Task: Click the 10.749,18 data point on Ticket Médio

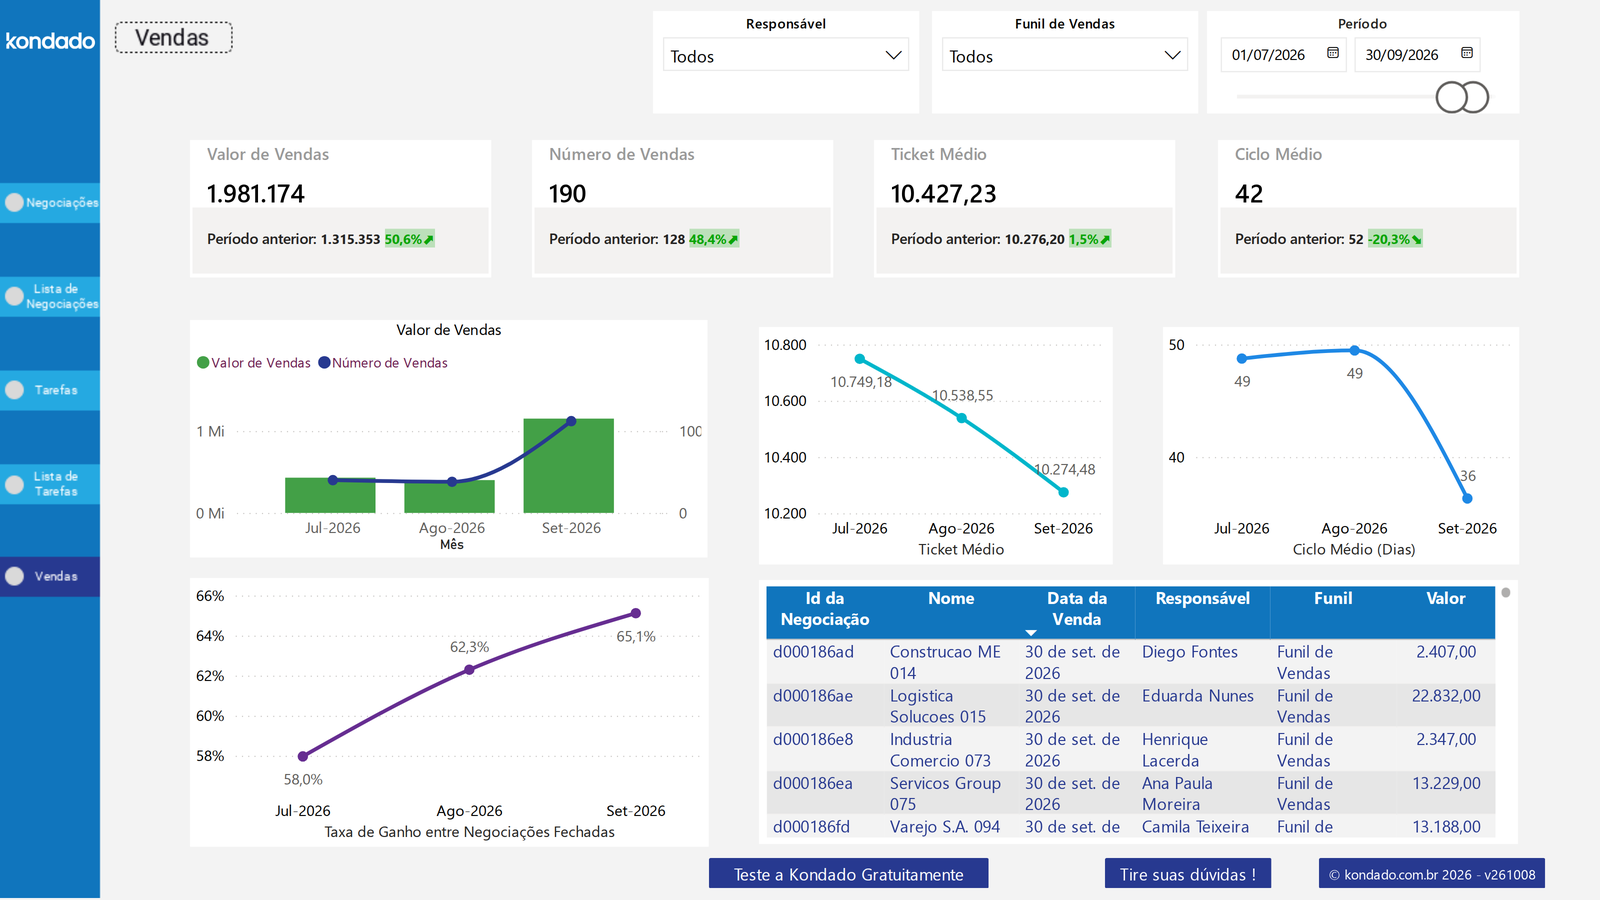Action: coord(860,359)
